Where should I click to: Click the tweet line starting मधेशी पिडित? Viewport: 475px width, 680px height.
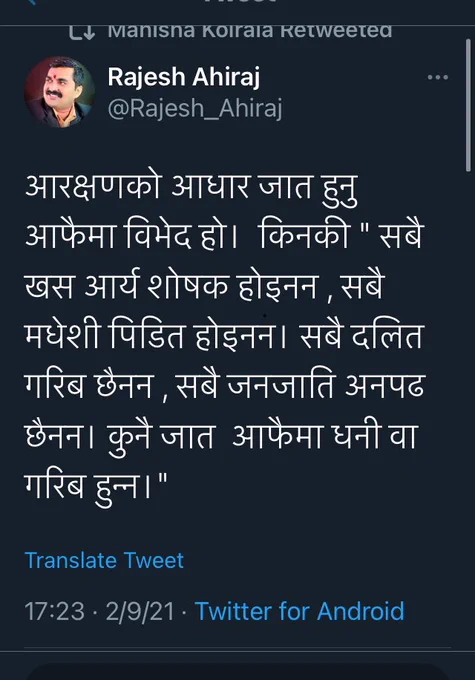[x=223, y=337]
